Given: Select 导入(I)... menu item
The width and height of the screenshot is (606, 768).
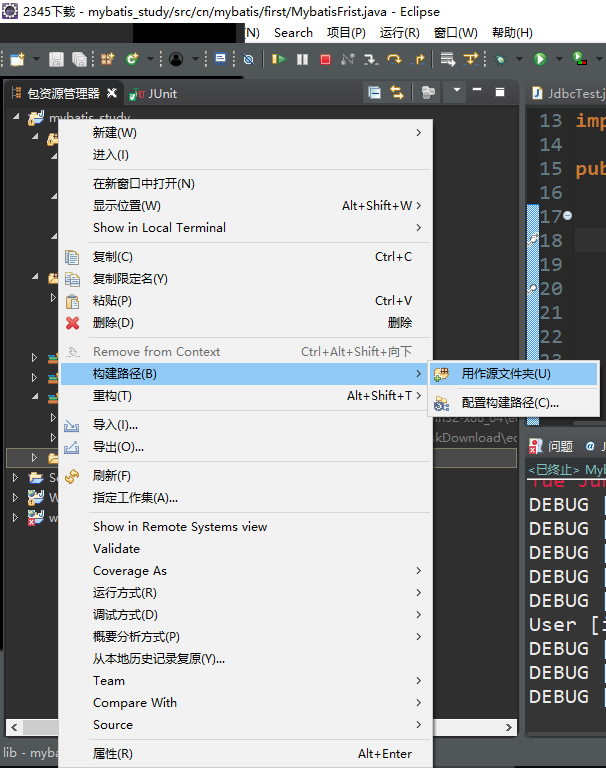Looking at the screenshot, I should point(246,425).
